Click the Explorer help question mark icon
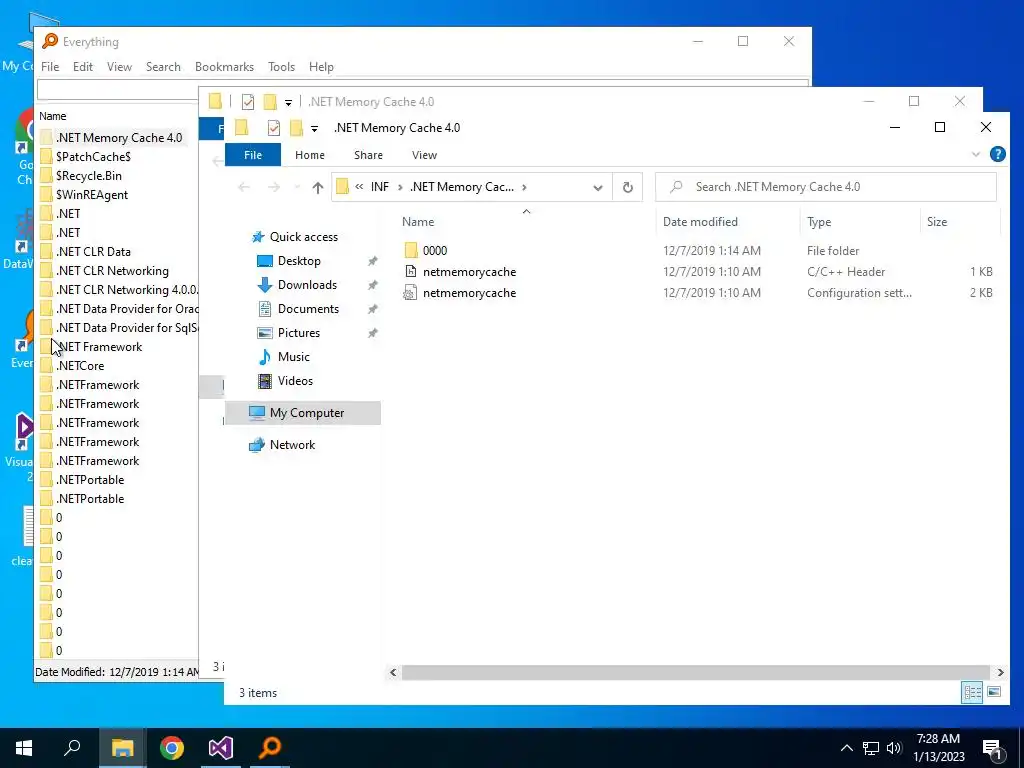This screenshot has width=1024, height=768. click(x=997, y=154)
